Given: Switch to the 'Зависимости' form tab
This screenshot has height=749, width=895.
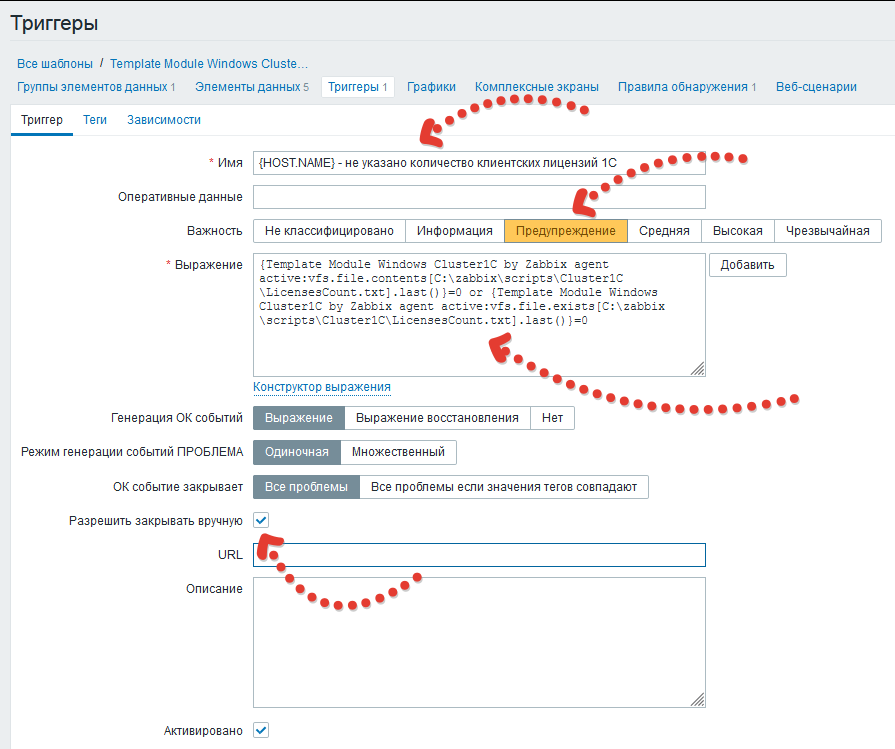Looking at the screenshot, I should (x=164, y=120).
